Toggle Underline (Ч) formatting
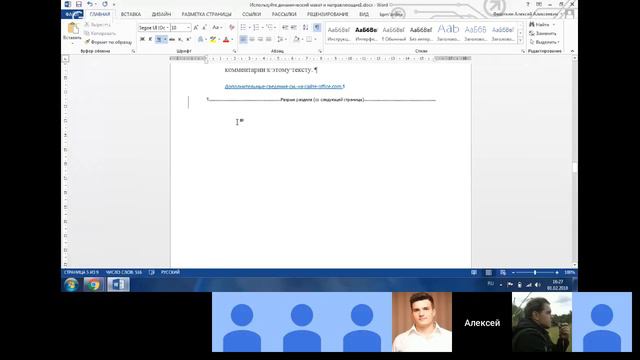This screenshot has width=640, height=360. [158, 39]
